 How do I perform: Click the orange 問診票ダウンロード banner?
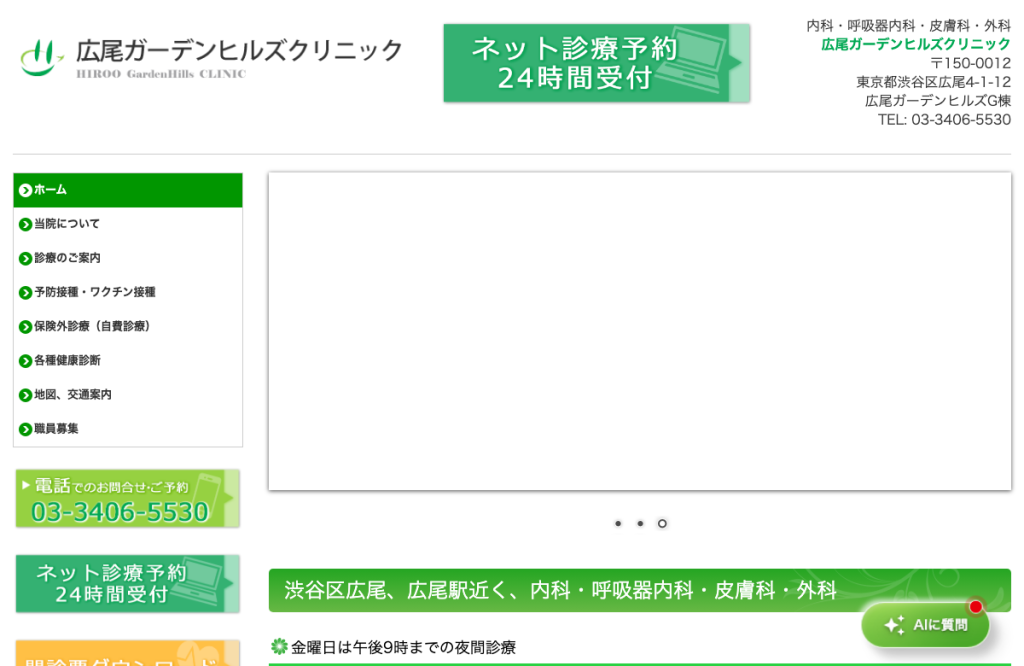click(x=128, y=653)
